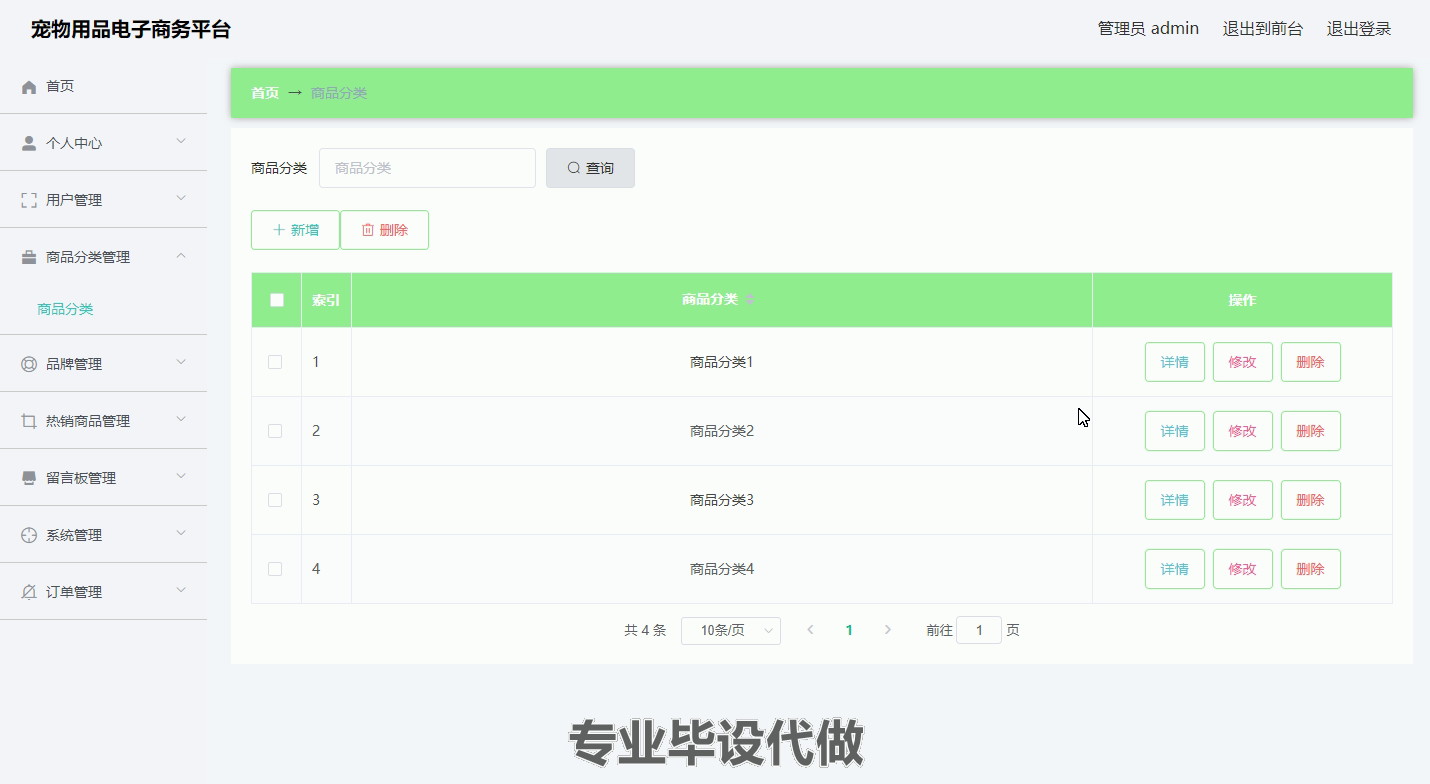Click the 商品分类2 table cell
Image resolution: width=1430 pixels, height=784 pixels.
click(x=722, y=431)
